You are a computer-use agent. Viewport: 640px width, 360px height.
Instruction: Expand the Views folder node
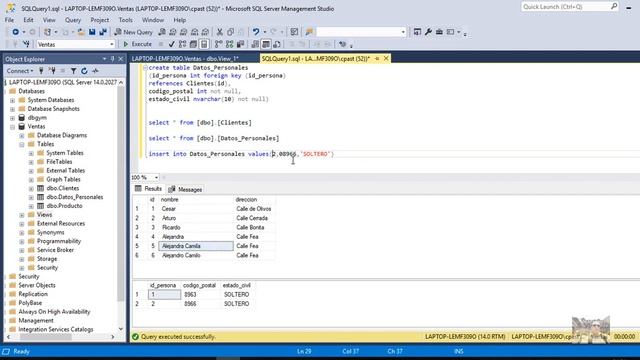(22, 215)
